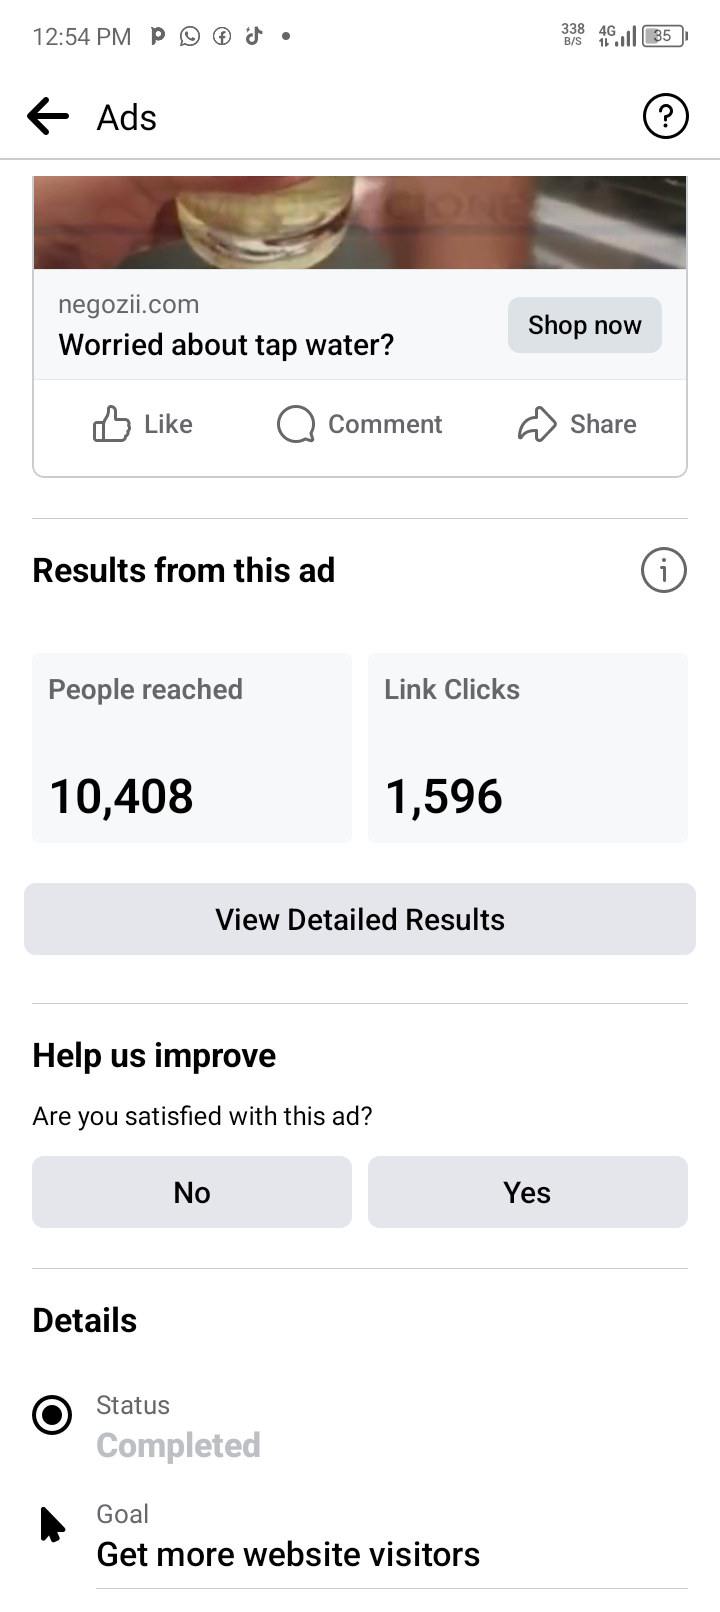Screen dimensions: 720x1612
Task: Answer Yes to ad satisfaction
Action: coord(528,1192)
